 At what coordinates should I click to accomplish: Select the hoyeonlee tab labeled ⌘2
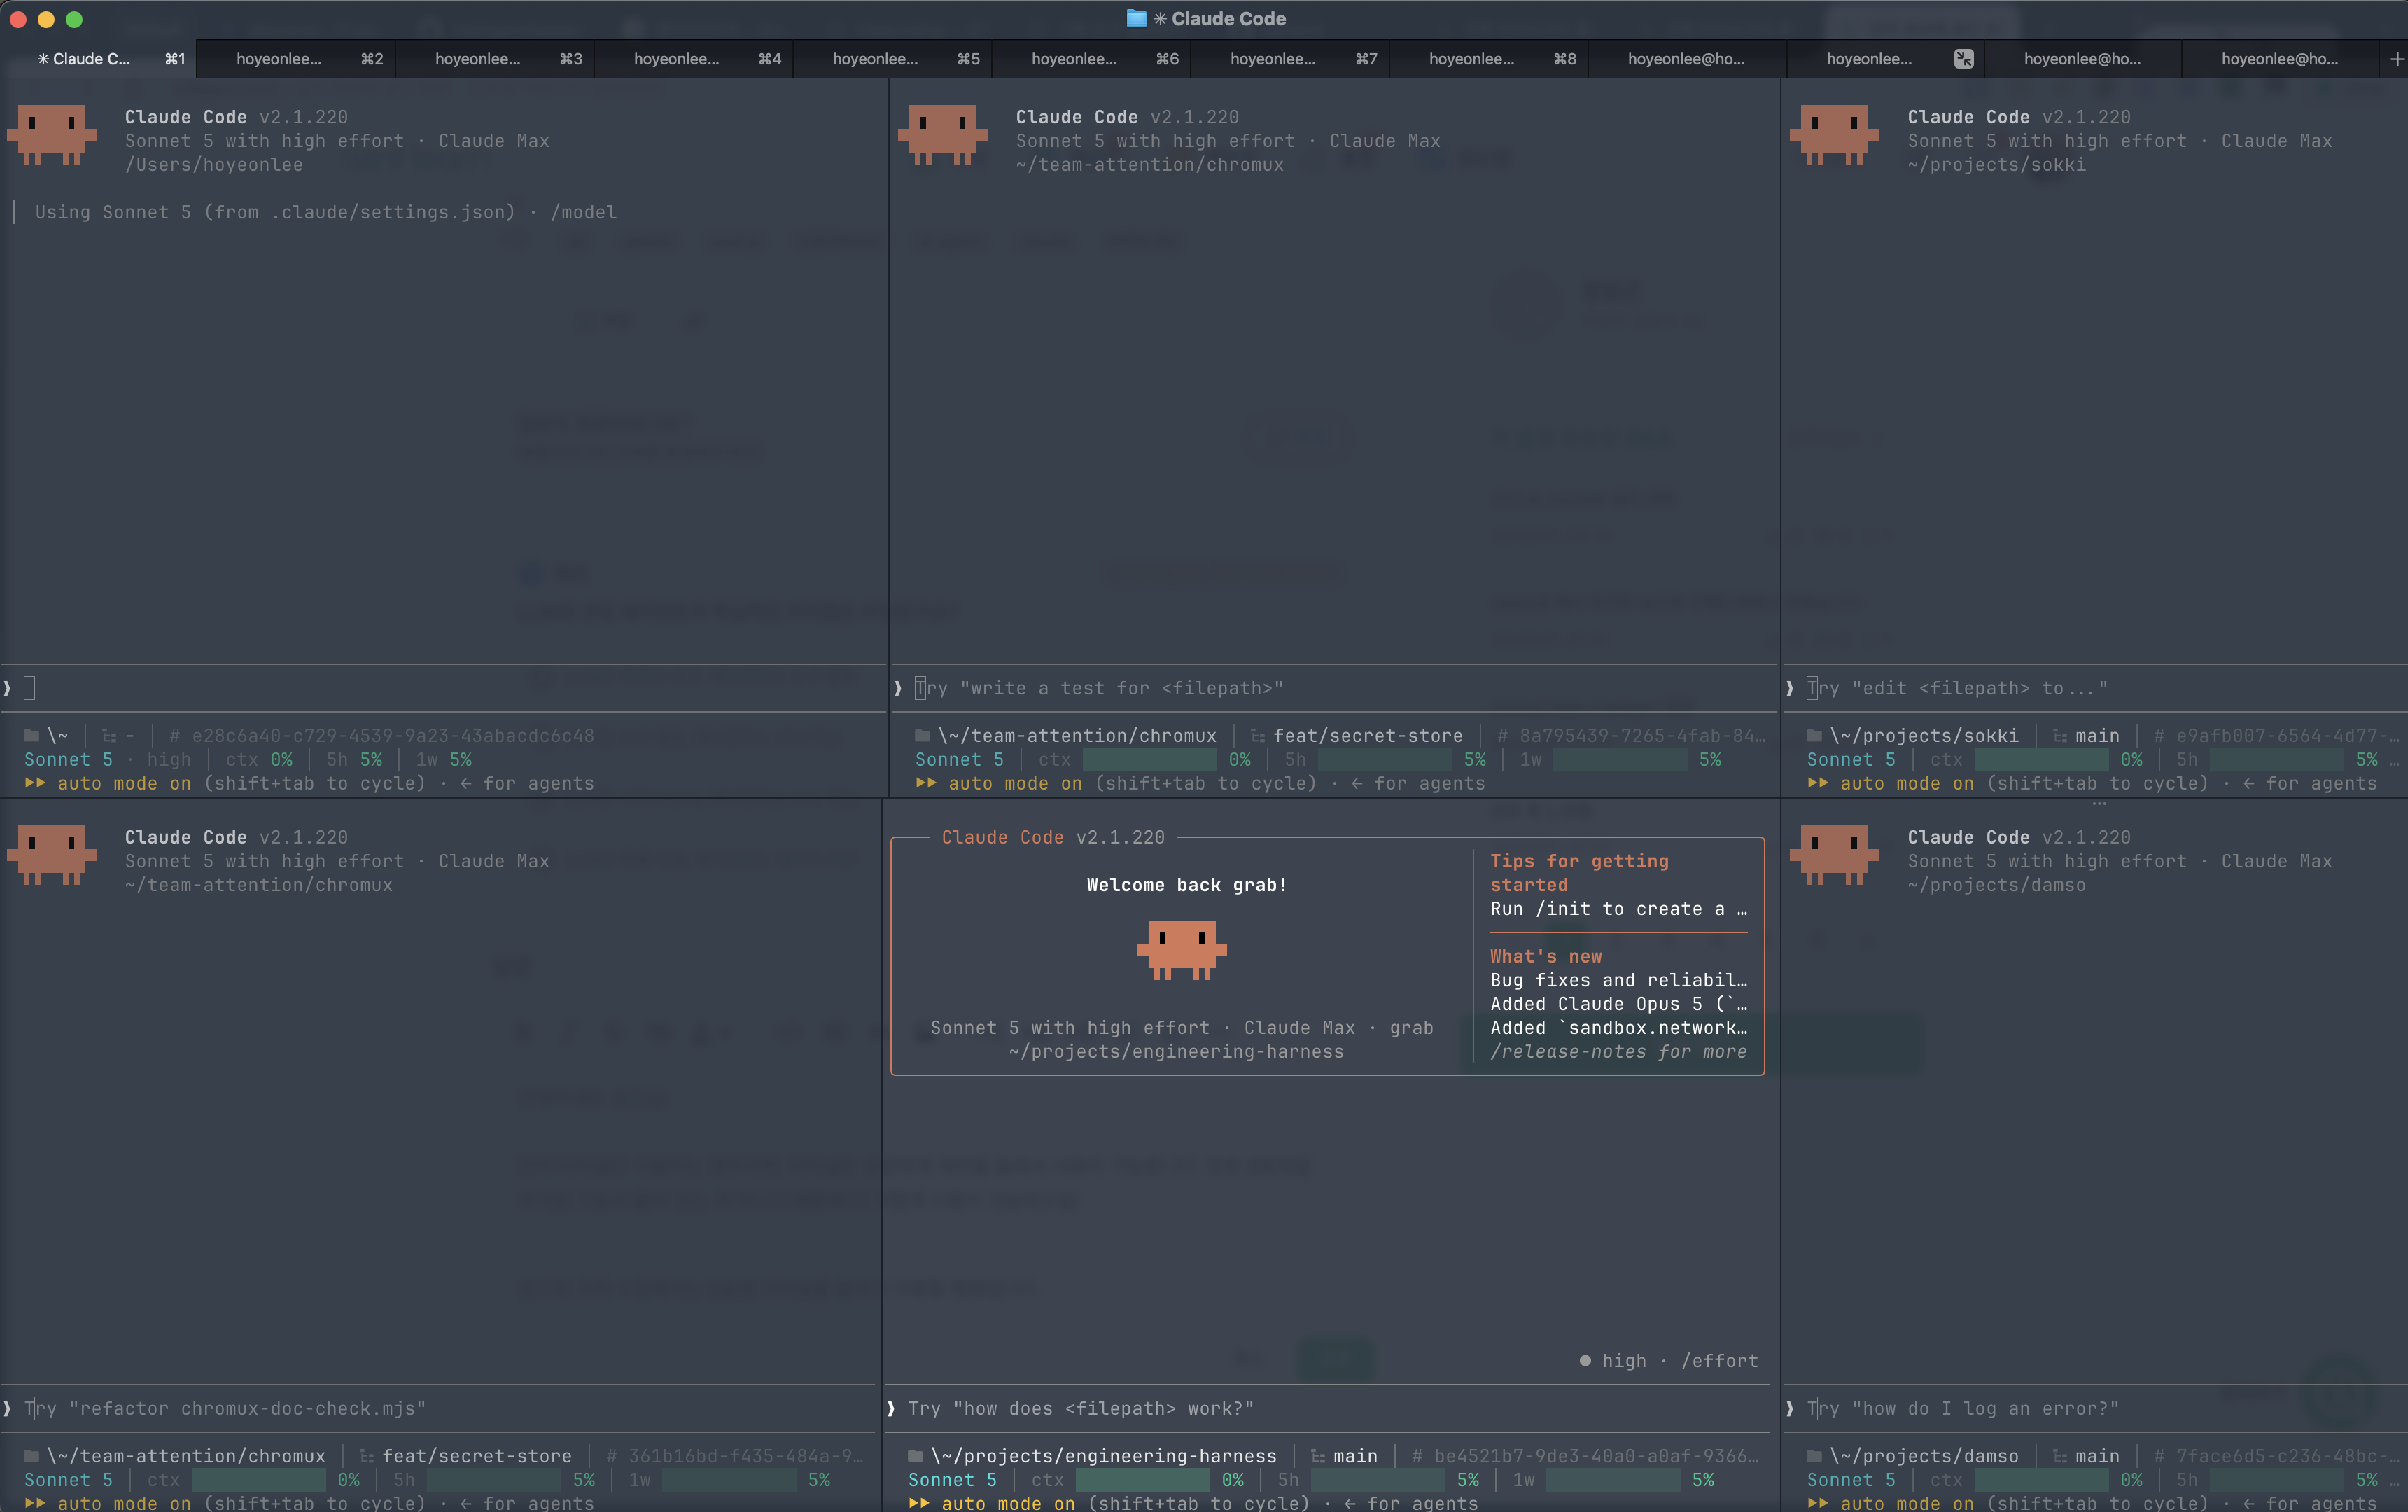[297, 59]
